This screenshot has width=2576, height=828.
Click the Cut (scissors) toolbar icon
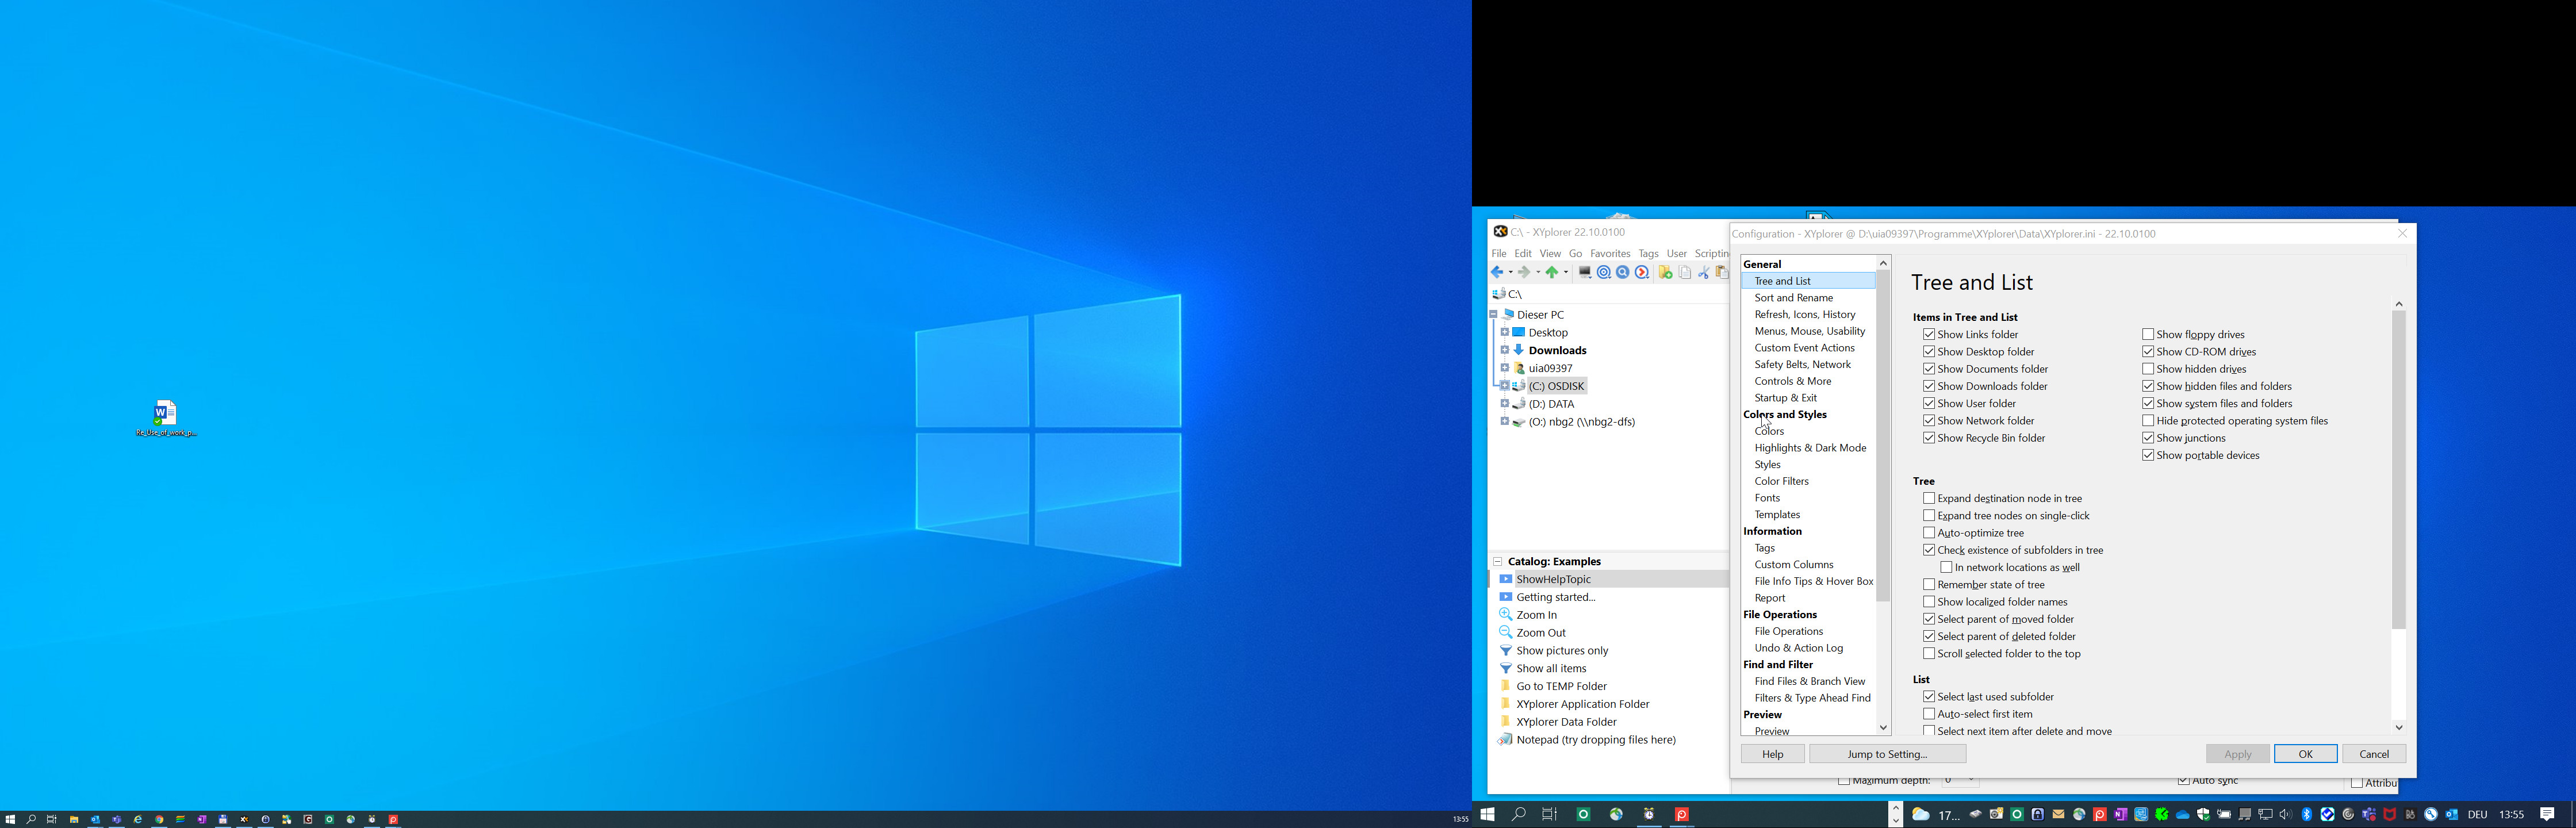(1705, 272)
